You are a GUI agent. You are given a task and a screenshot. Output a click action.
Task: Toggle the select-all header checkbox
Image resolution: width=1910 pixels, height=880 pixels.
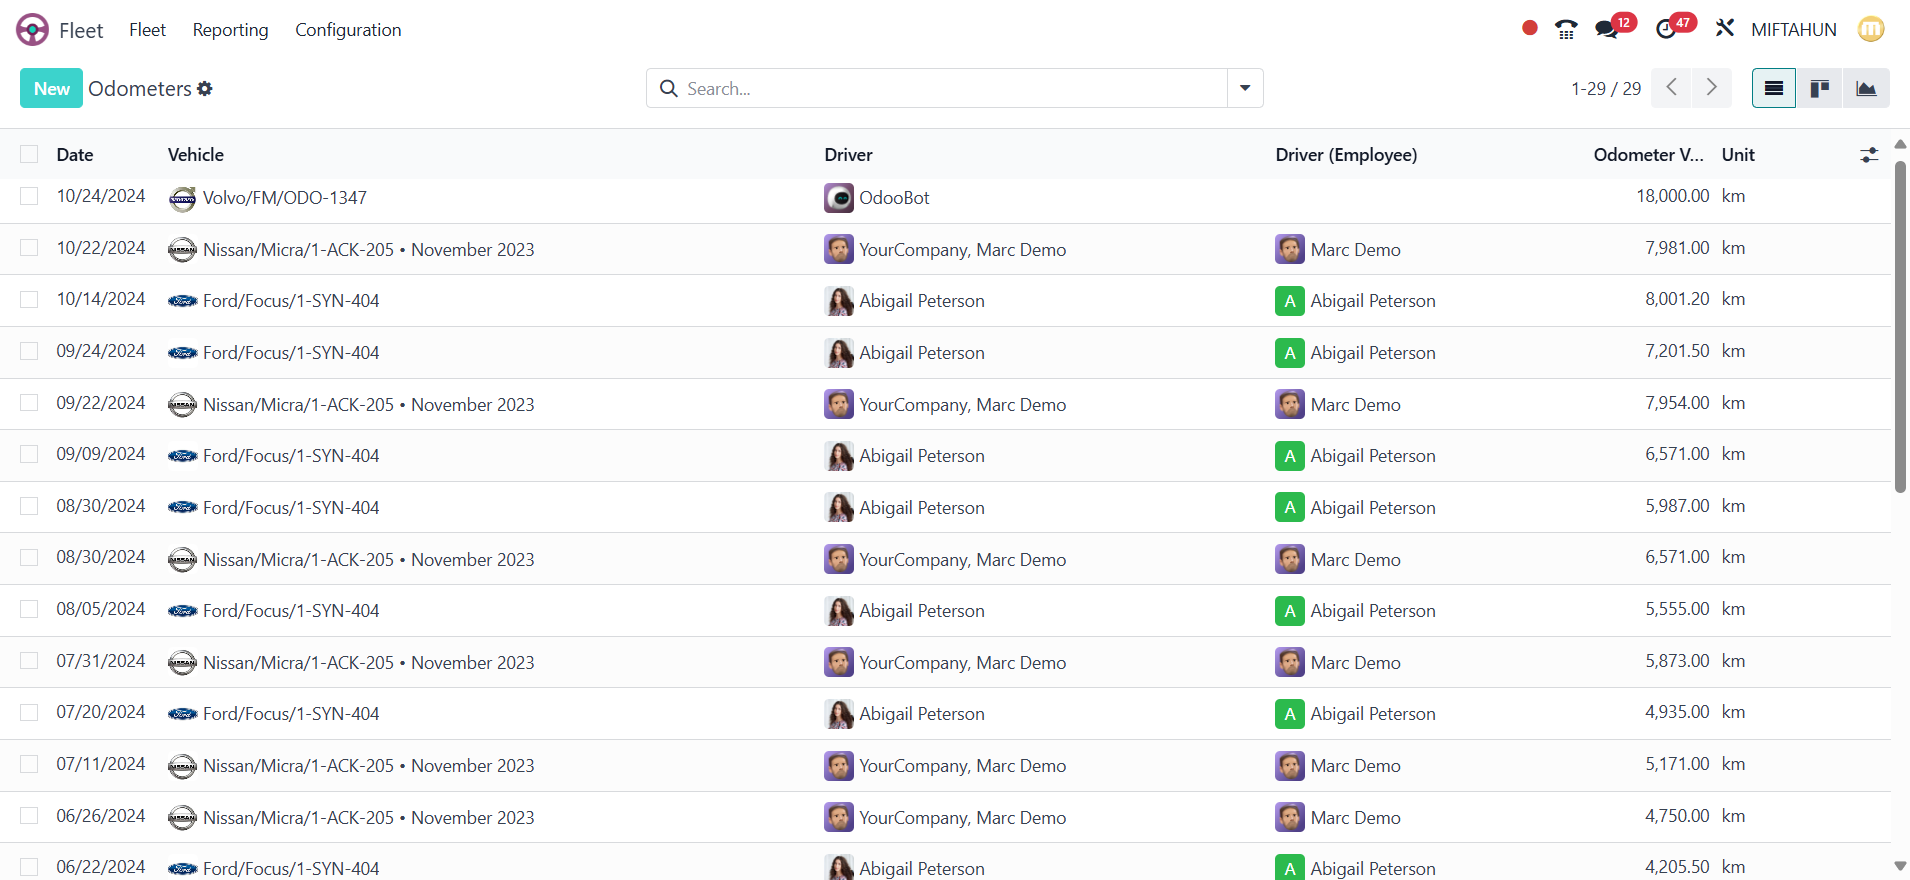(29, 154)
